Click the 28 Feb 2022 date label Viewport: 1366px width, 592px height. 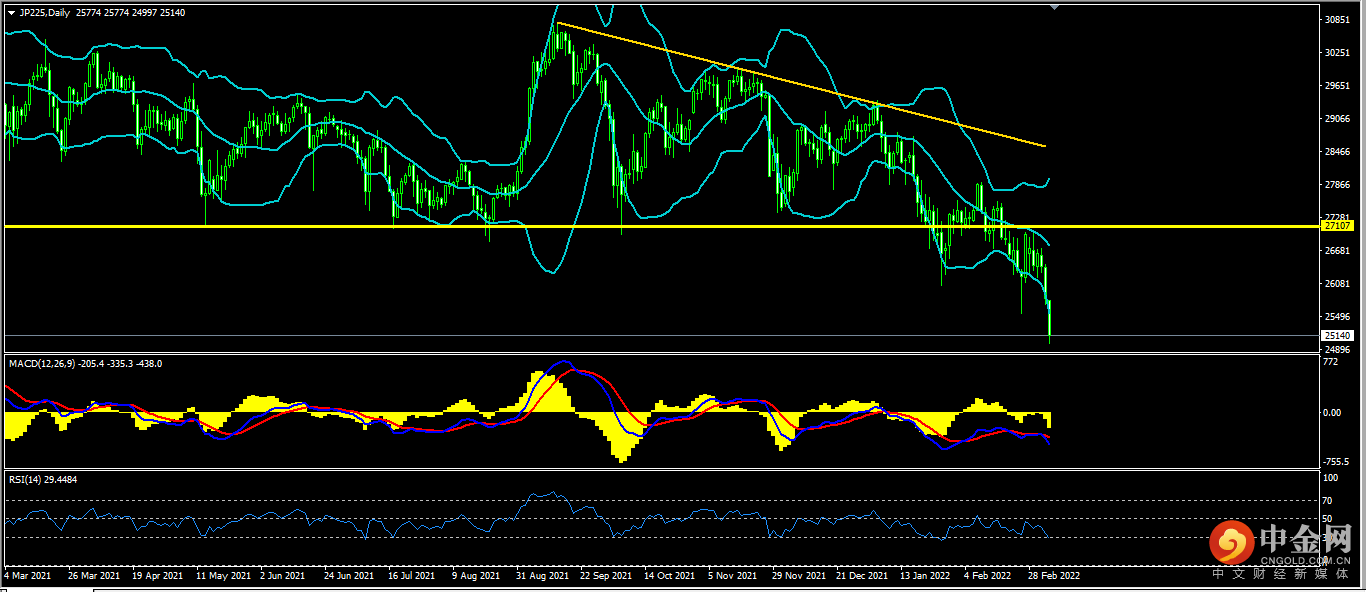coord(1054,576)
